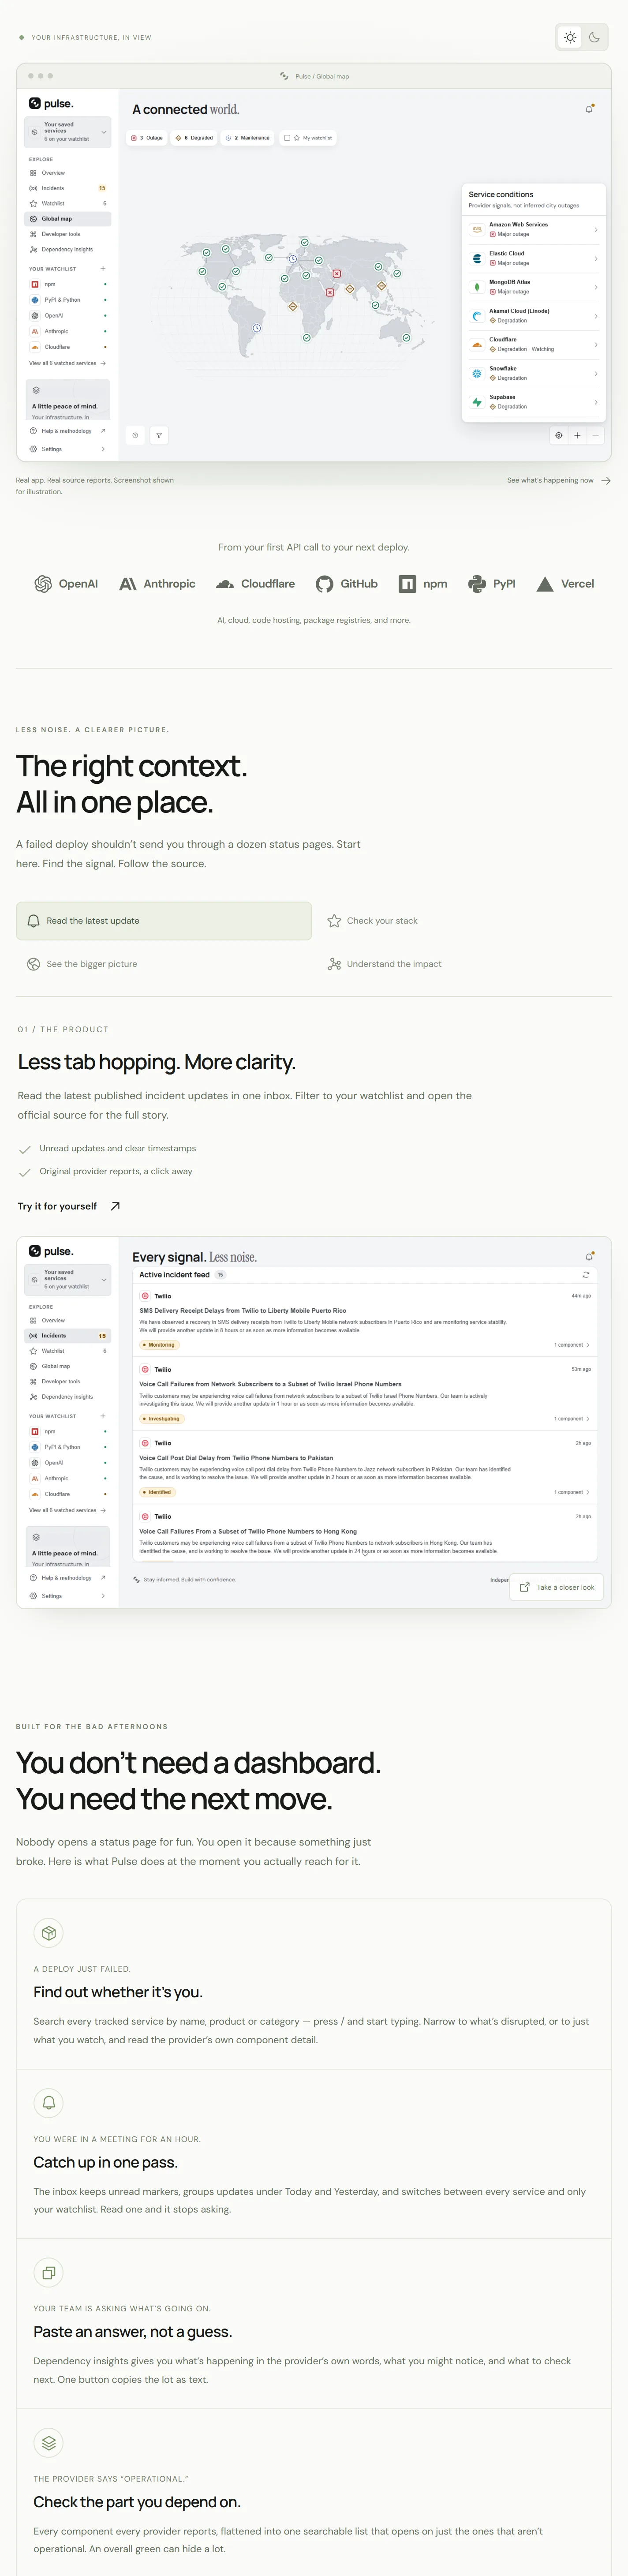Screen dimensions: 628x2576
Task: Click the pulse logo in Global map preview
Action: click(x=51, y=104)
